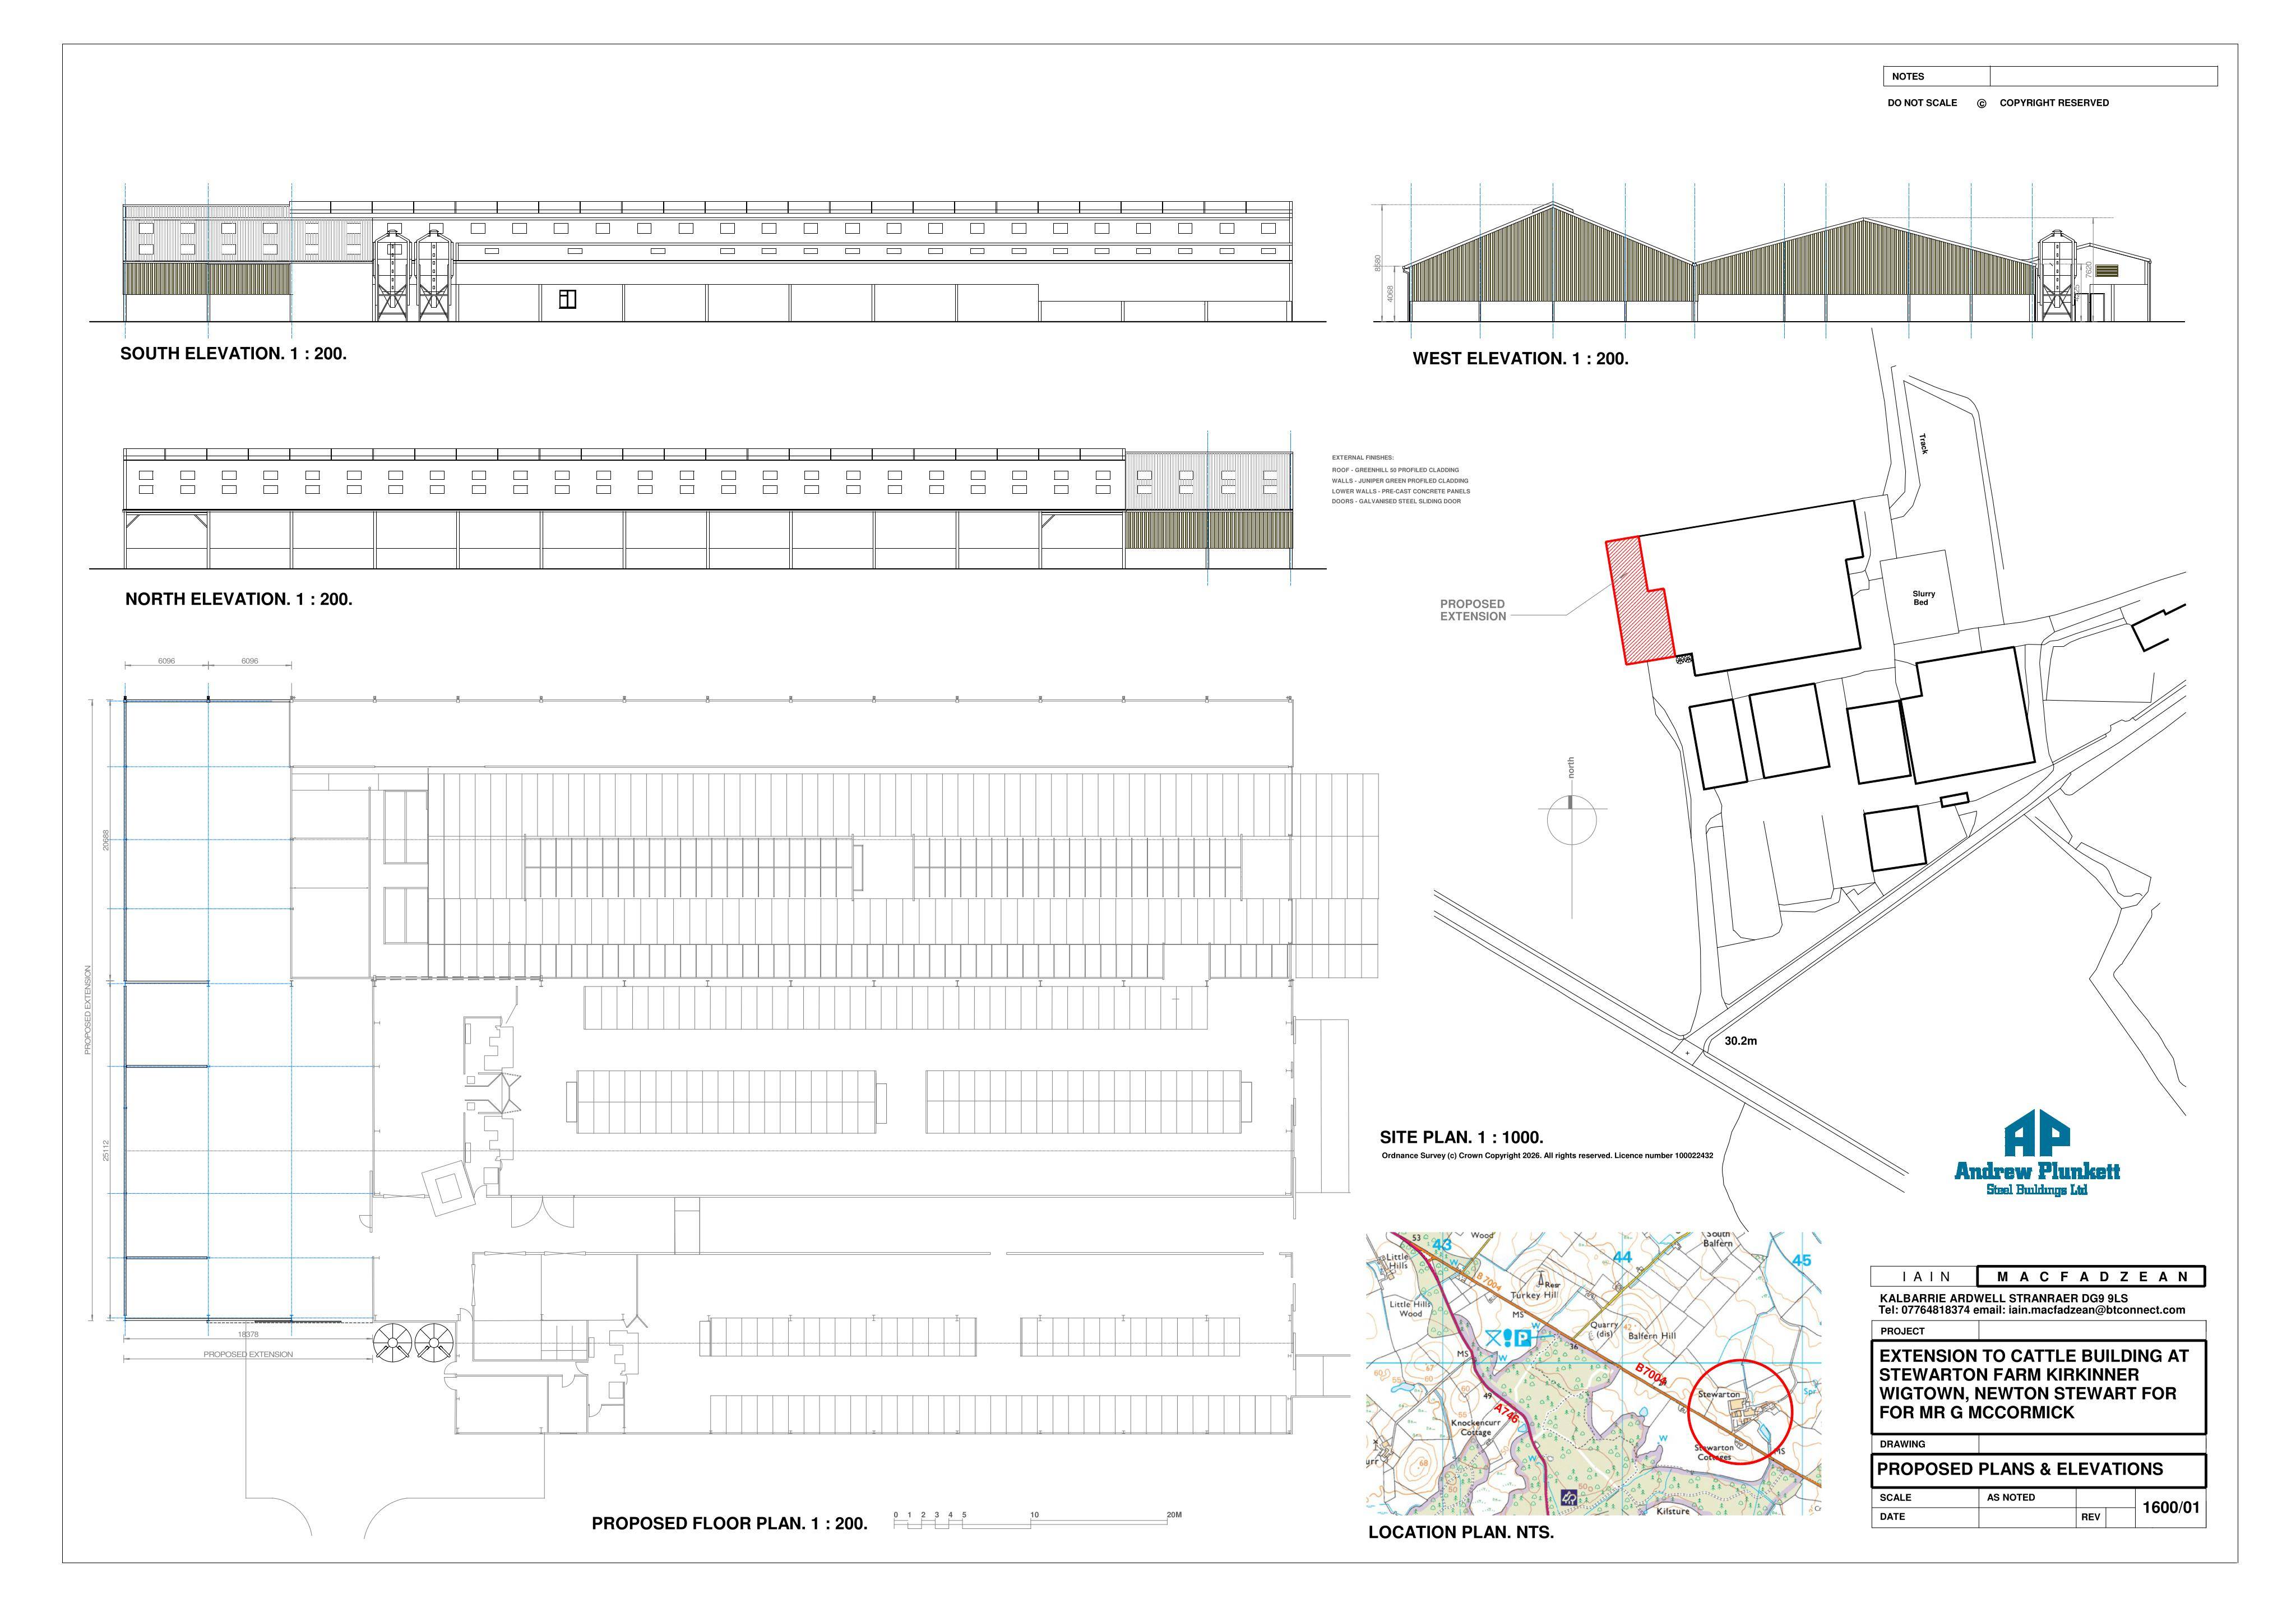Click the red circle marking Stewarton on the map
Viewport: 2296px width, 1622px height.
coord(1739,1412)
